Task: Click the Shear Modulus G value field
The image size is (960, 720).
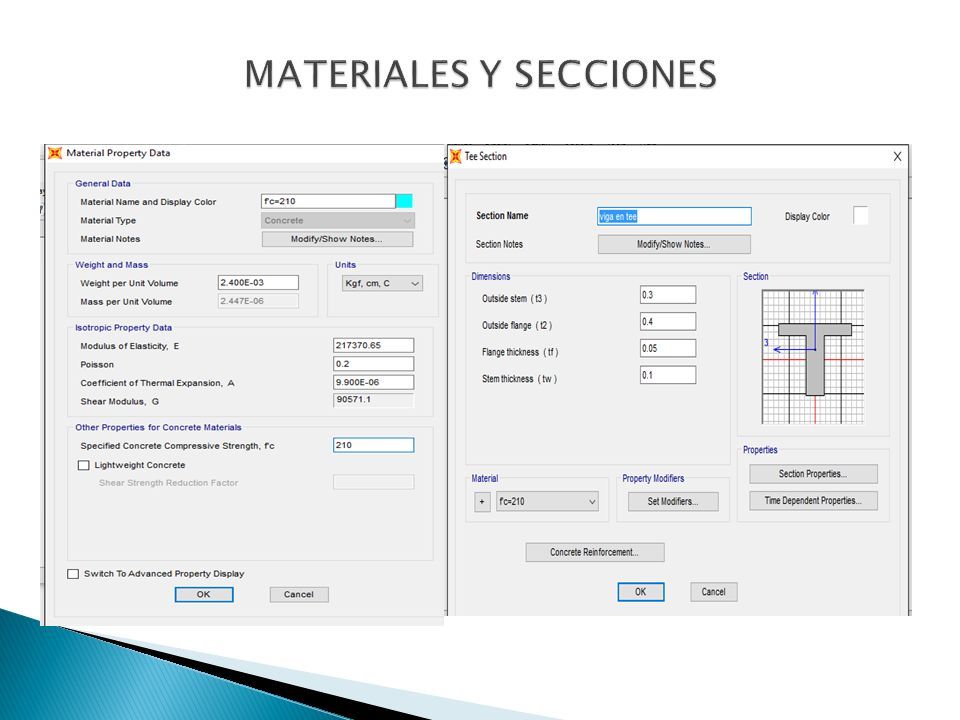Action: [373, 400]
